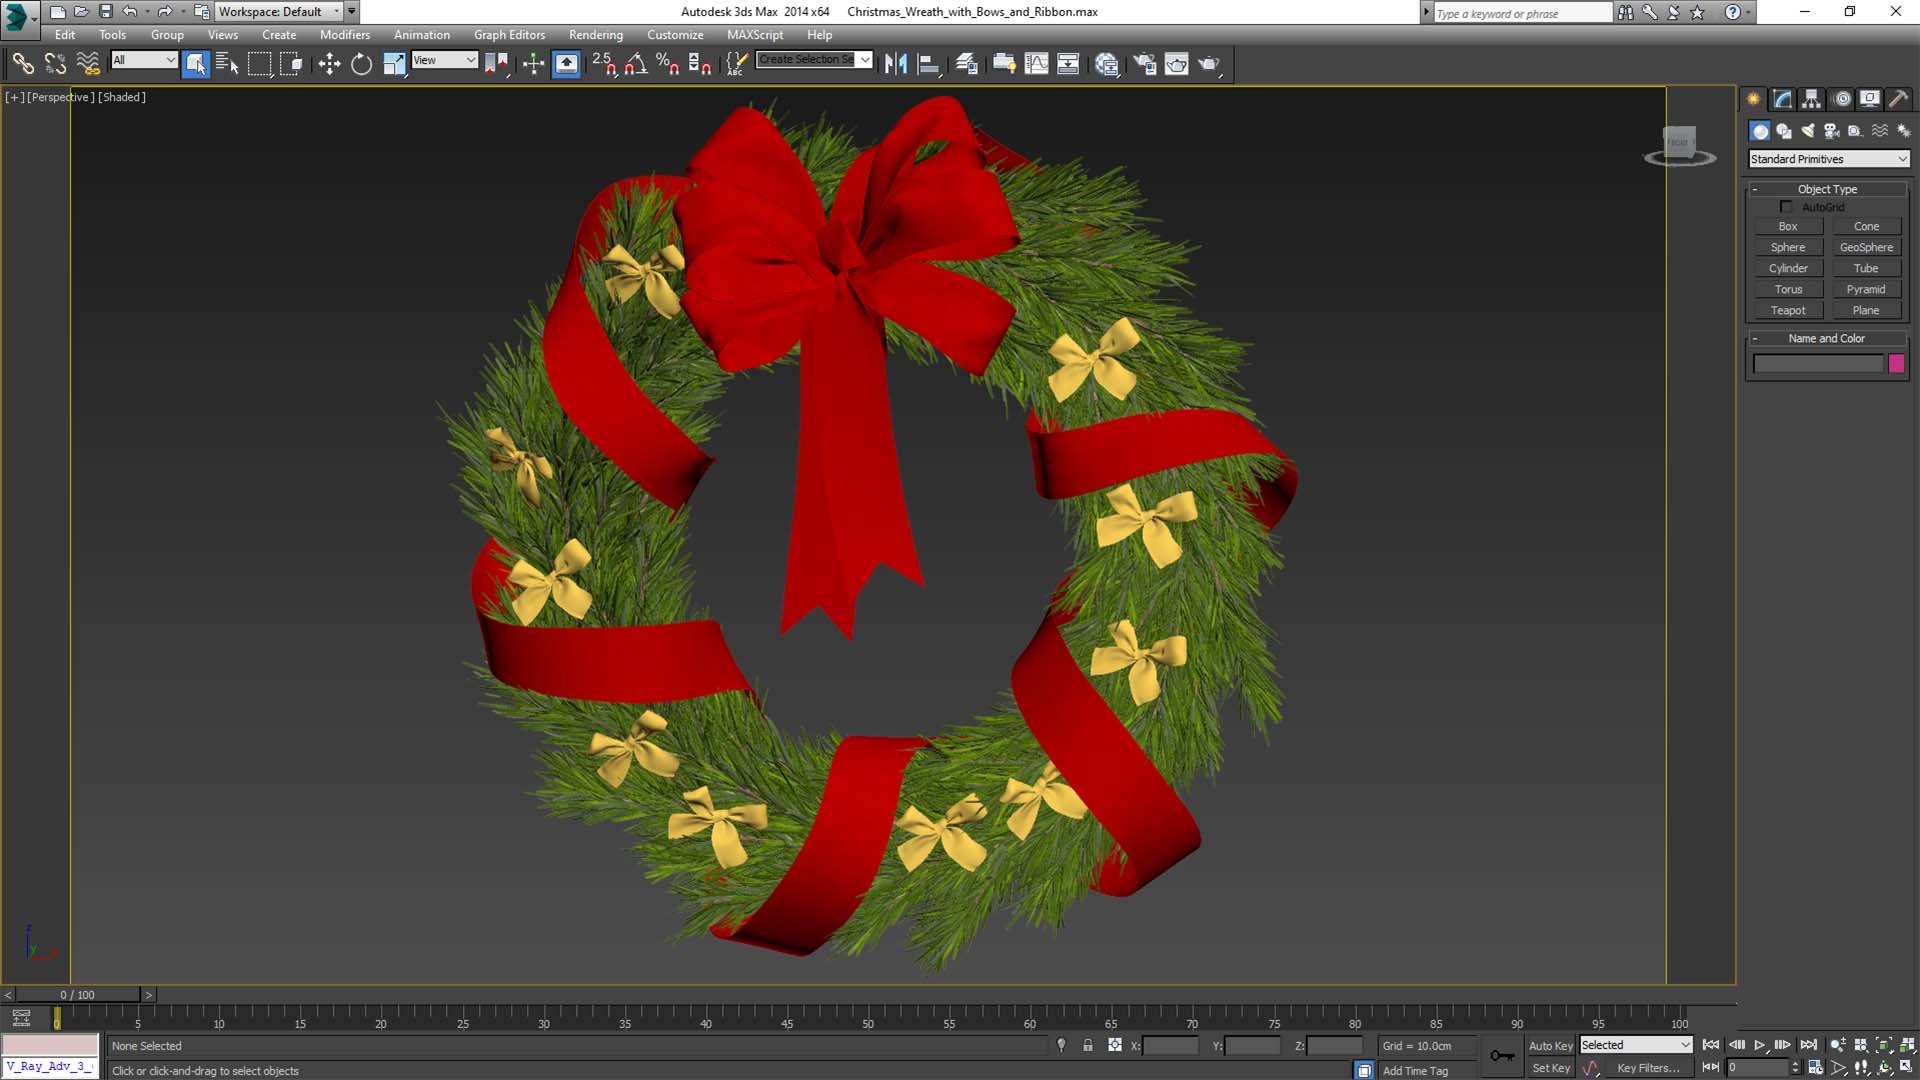Screen dimensions: 1920x1080
Task: Activate the Rotate tool
Action: point(361,64)
